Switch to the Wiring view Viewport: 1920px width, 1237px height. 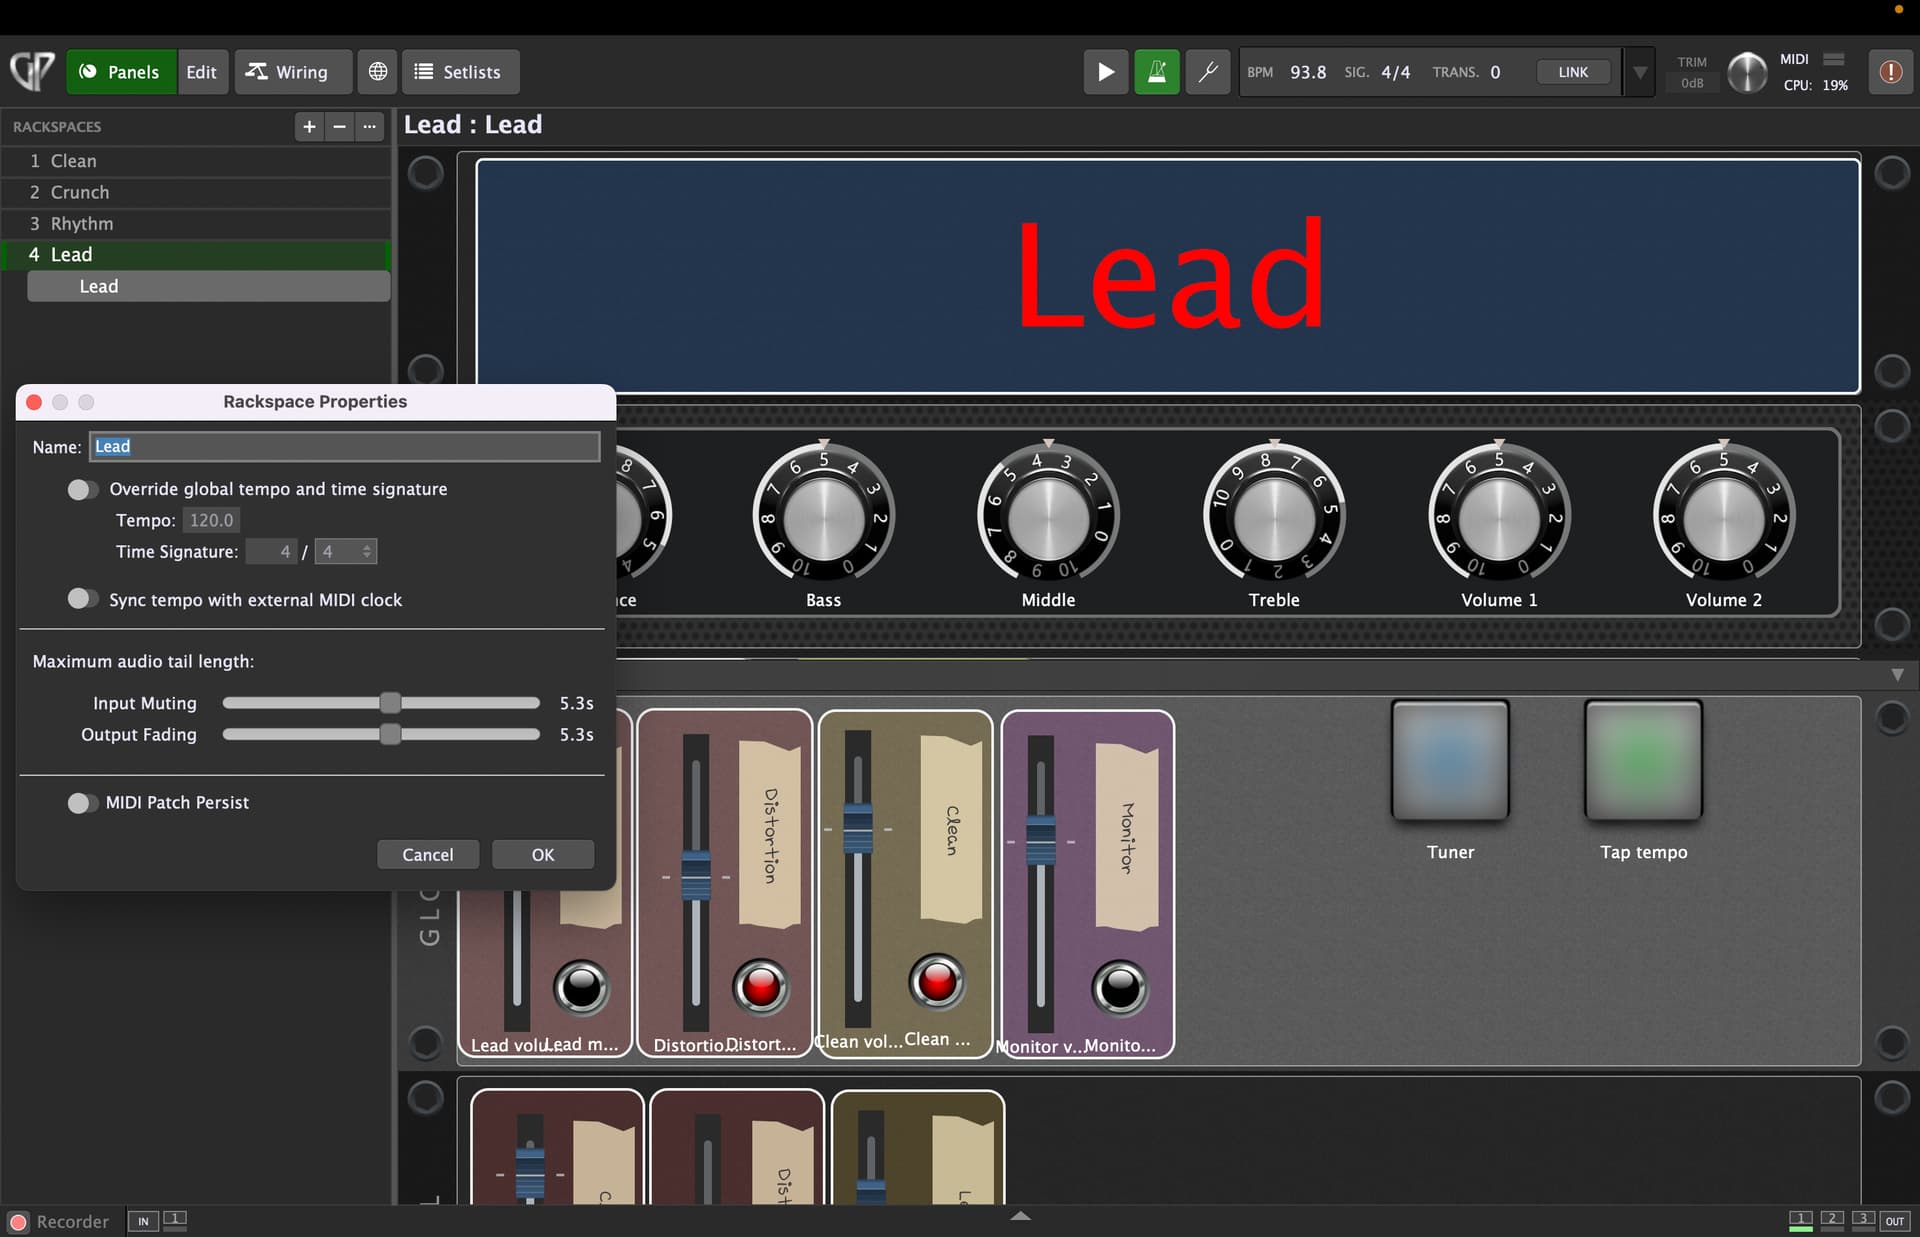point(289,72)
